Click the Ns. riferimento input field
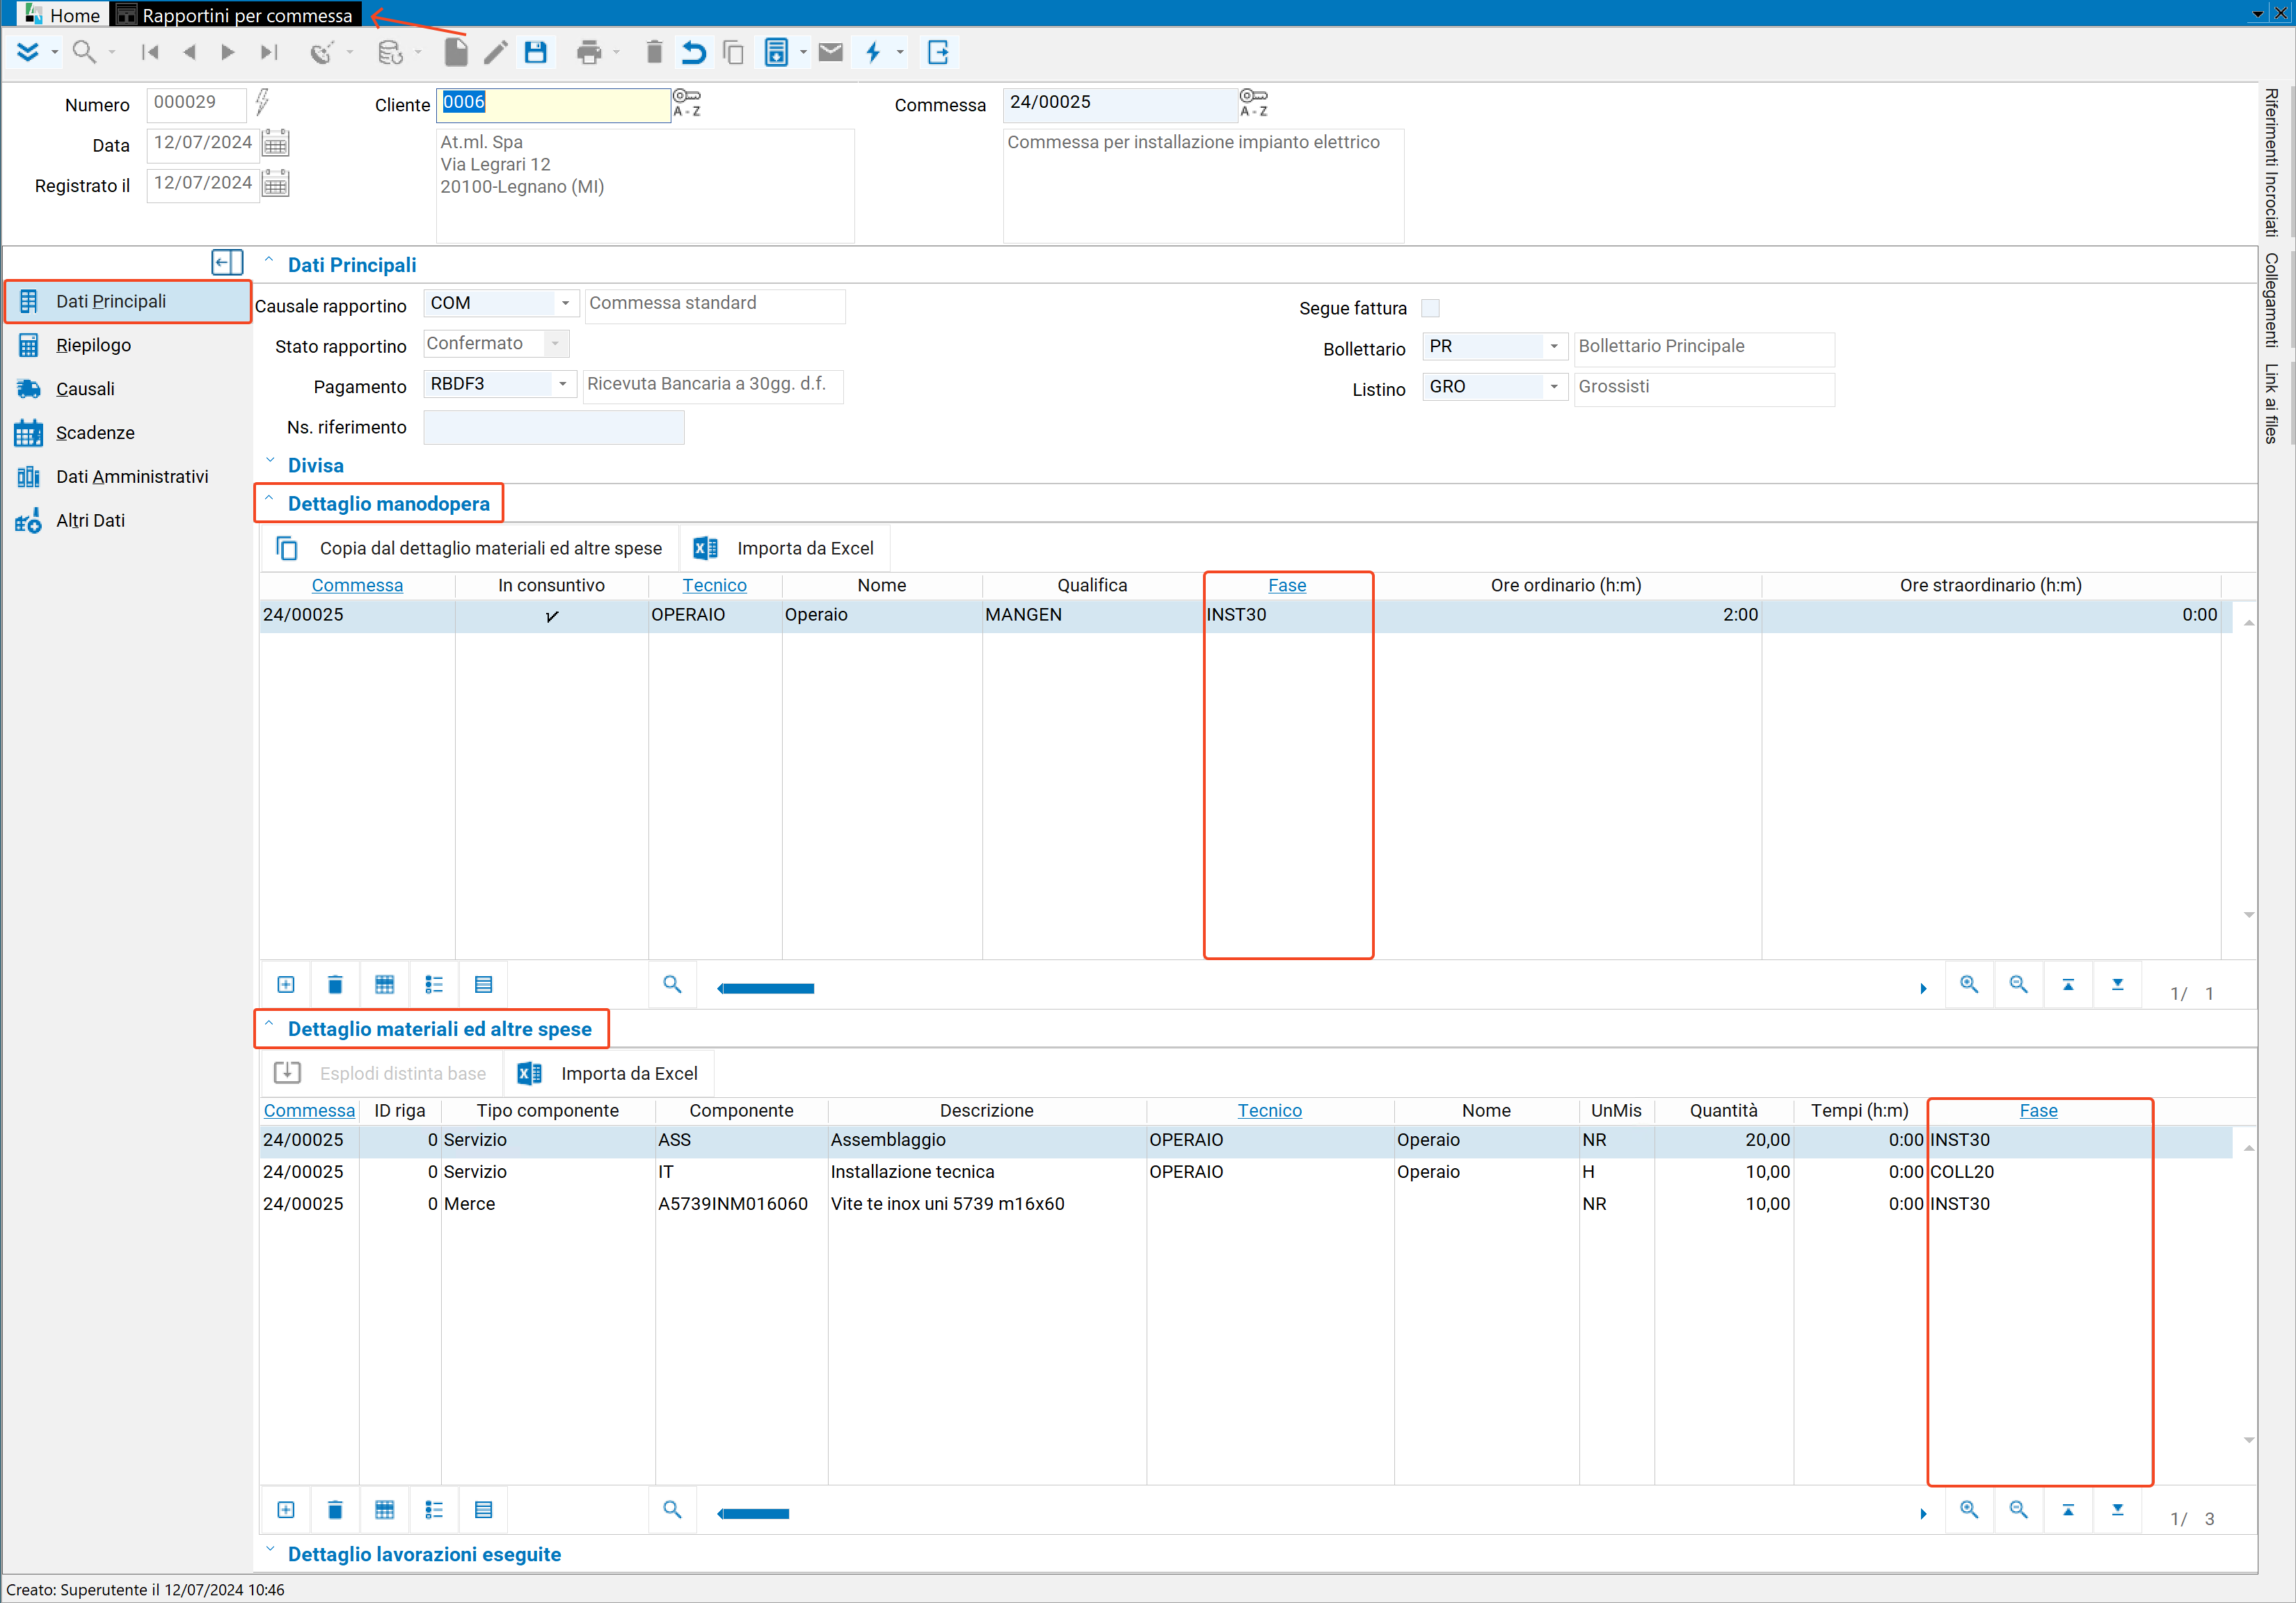The image size is (2296, 1603). pyautogui.click(x=554, y=428)
